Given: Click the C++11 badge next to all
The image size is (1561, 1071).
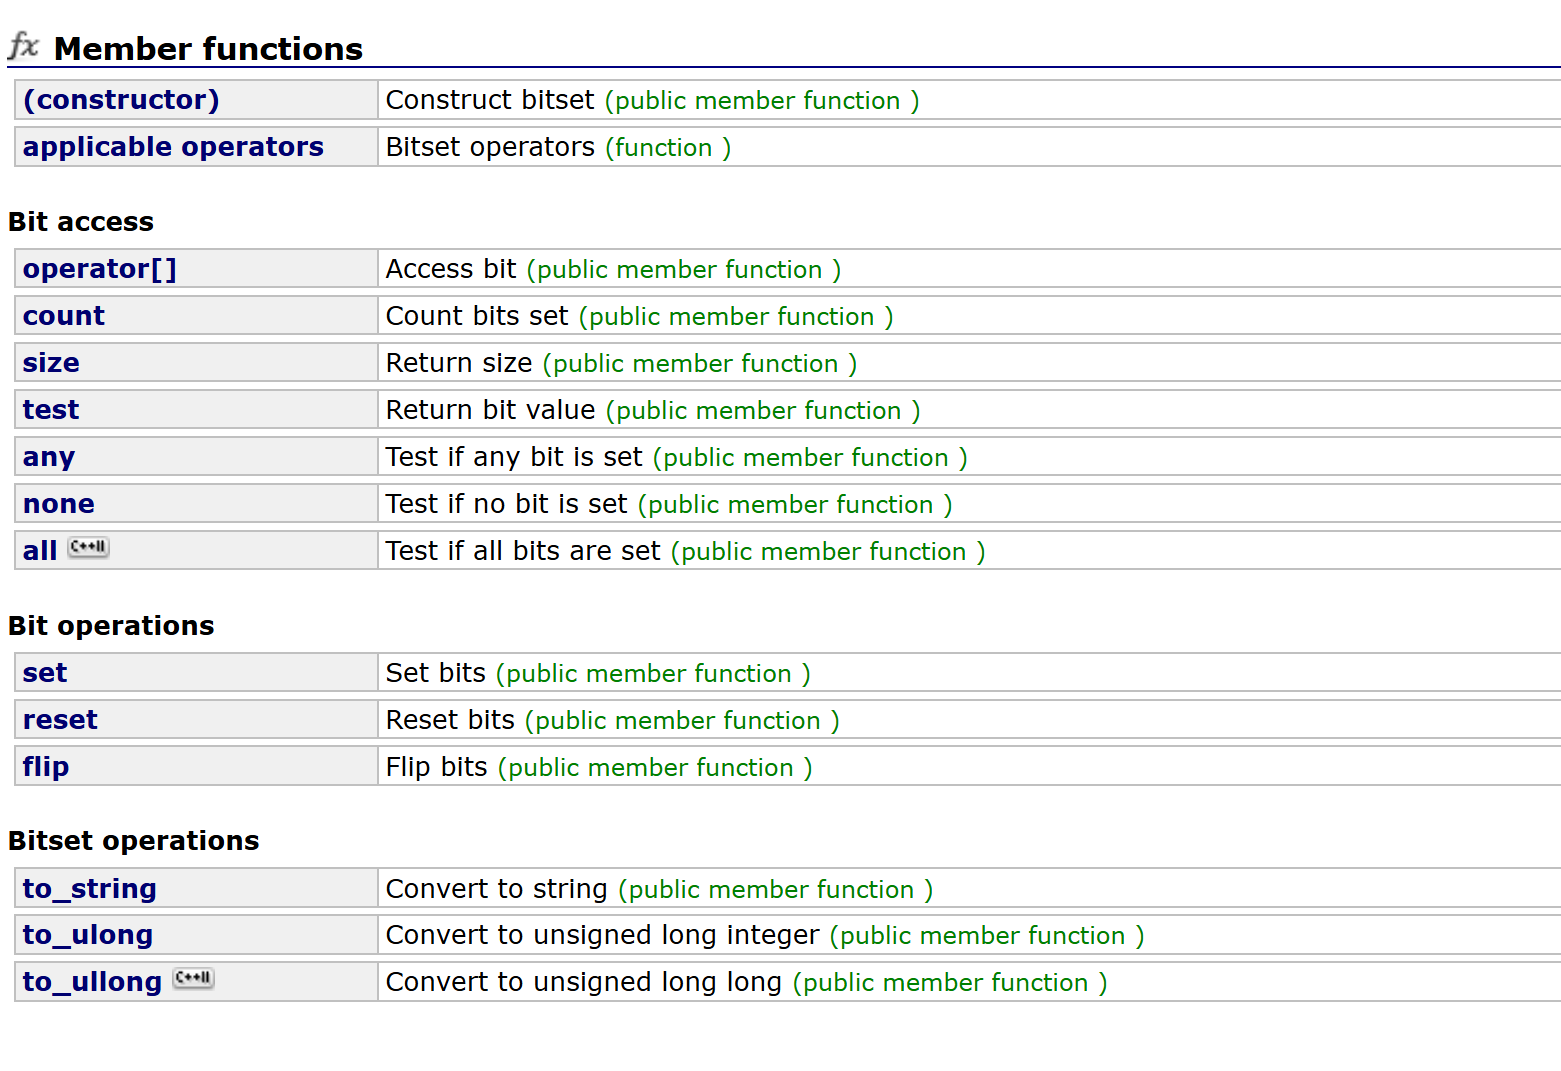Looking at the screenshot, I should coord(88,547).
